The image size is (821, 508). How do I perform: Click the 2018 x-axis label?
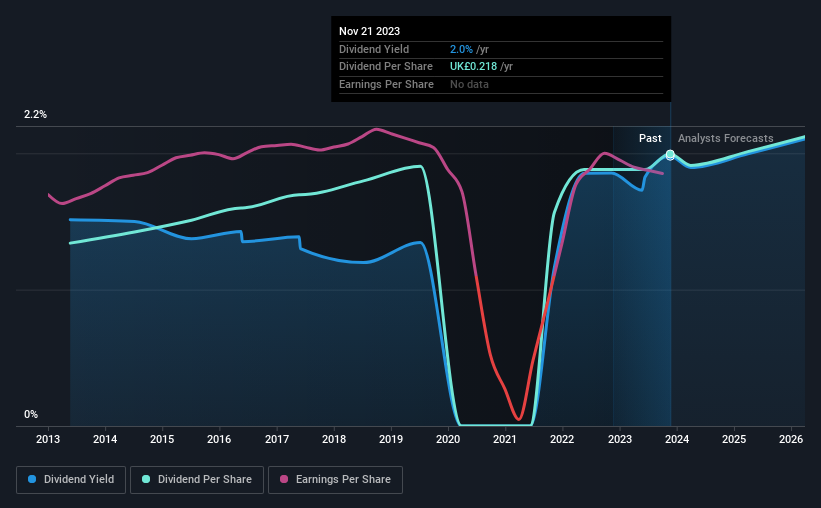[334, 439]
